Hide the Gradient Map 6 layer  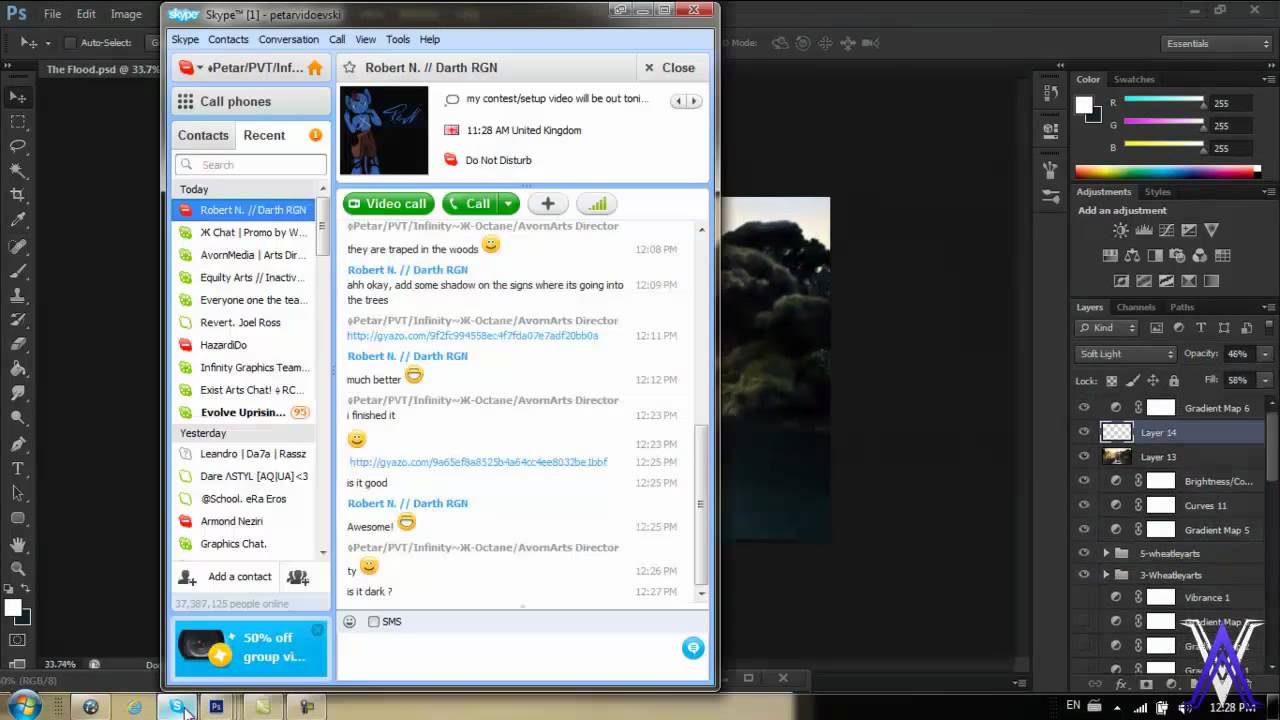1084,408
